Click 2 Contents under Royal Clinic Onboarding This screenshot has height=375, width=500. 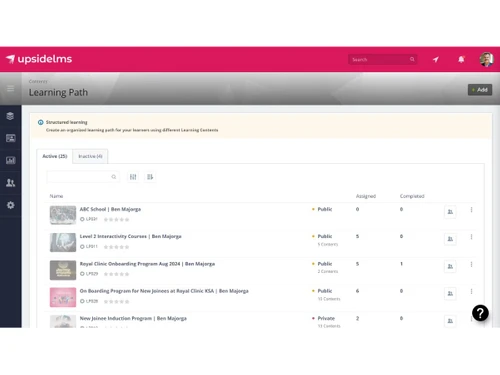point(328,271)
